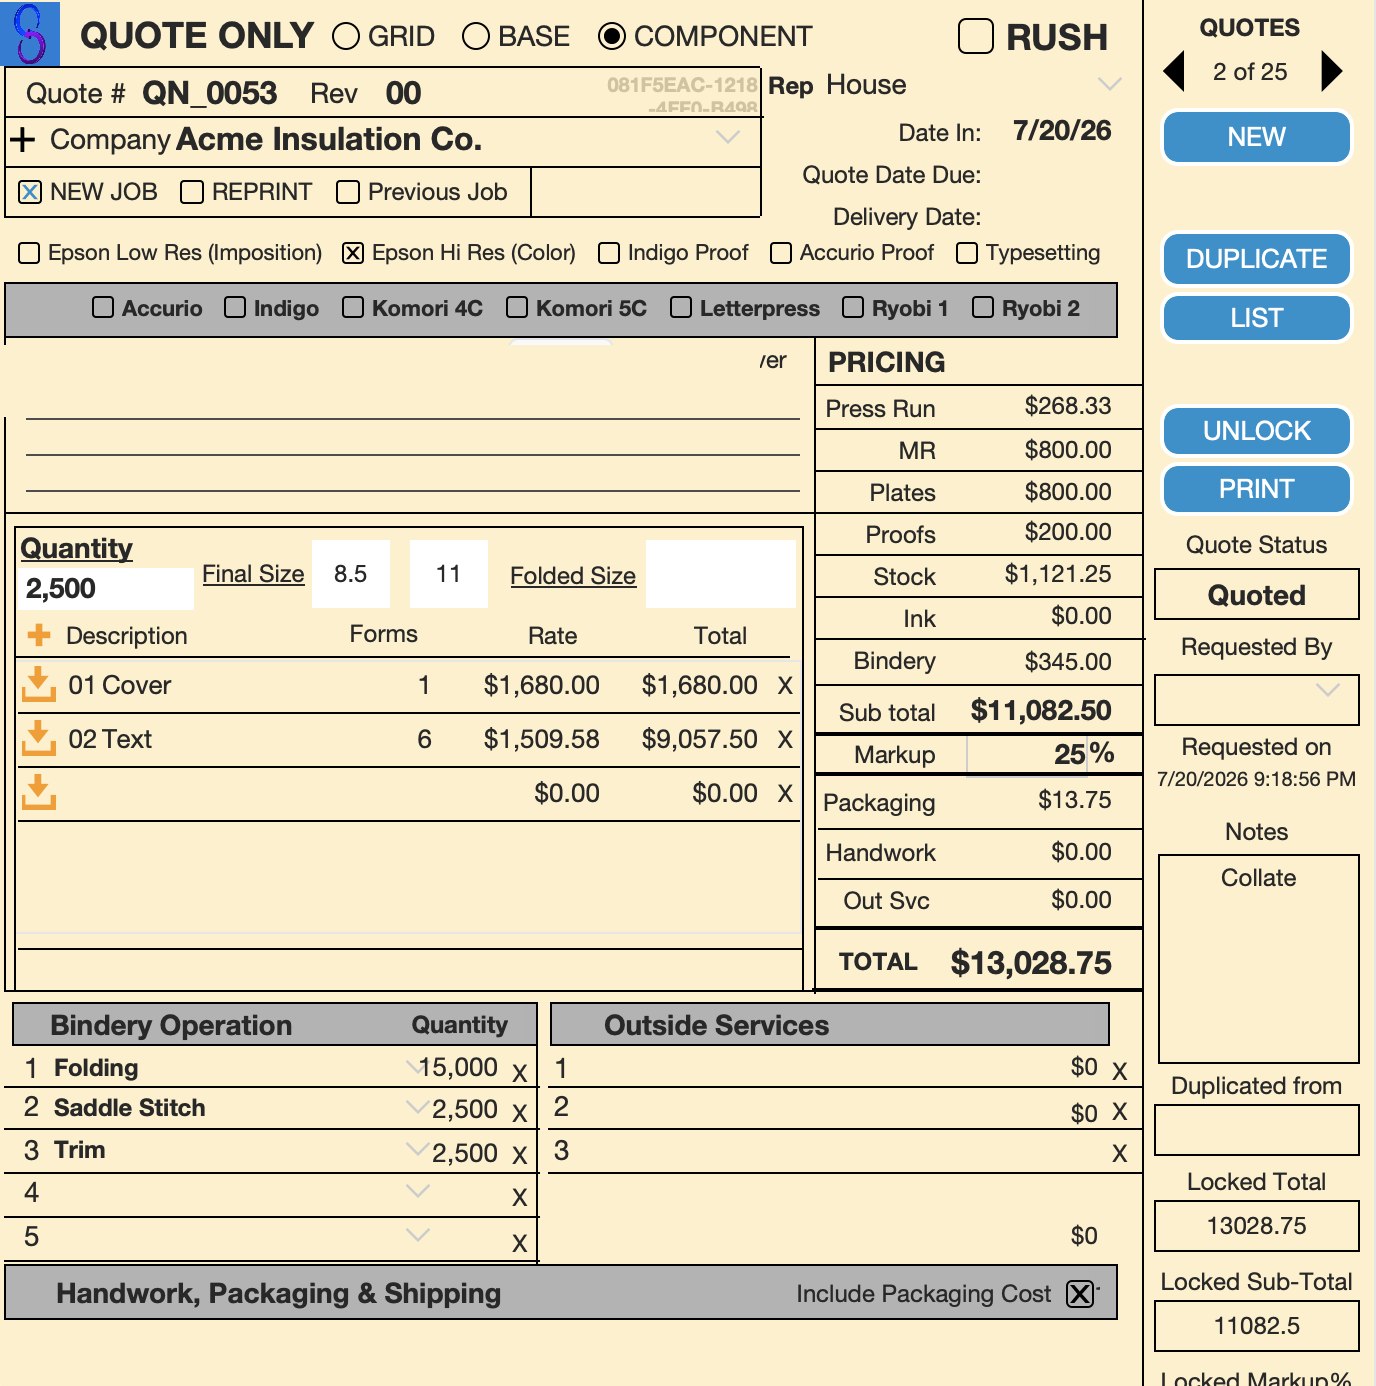Open the quotes LIST button
The width and height of the screenshot is (1376, 1386).
[x=1256, y=318]
